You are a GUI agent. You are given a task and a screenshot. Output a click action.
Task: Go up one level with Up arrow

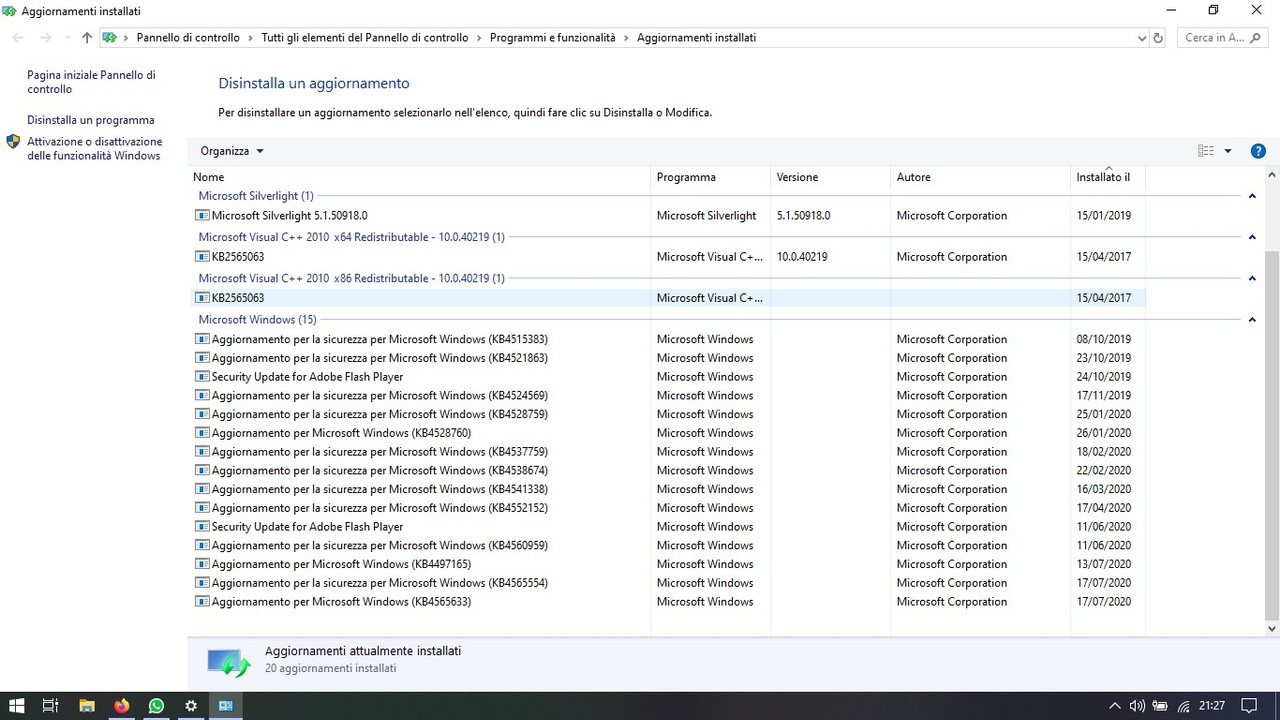tap(87, 38)
